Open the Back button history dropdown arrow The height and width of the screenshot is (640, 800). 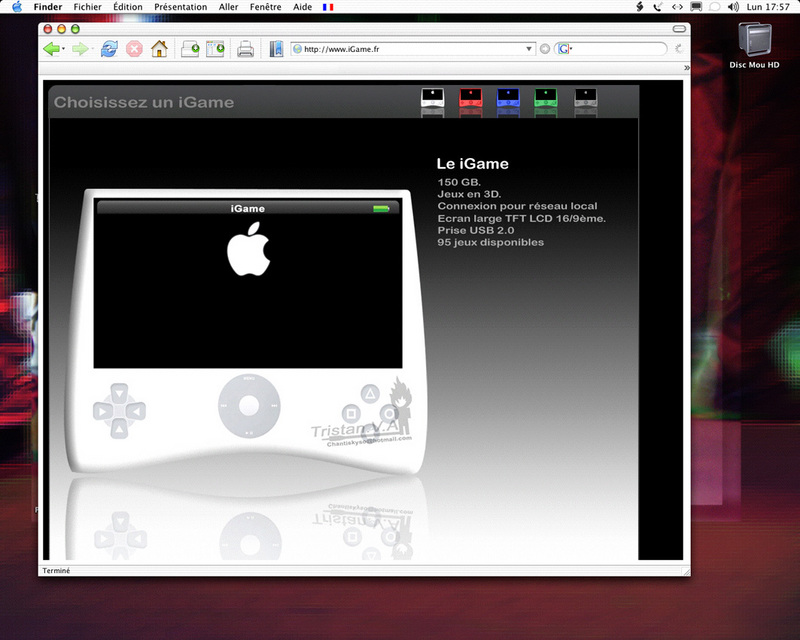[x=63, y=49]
